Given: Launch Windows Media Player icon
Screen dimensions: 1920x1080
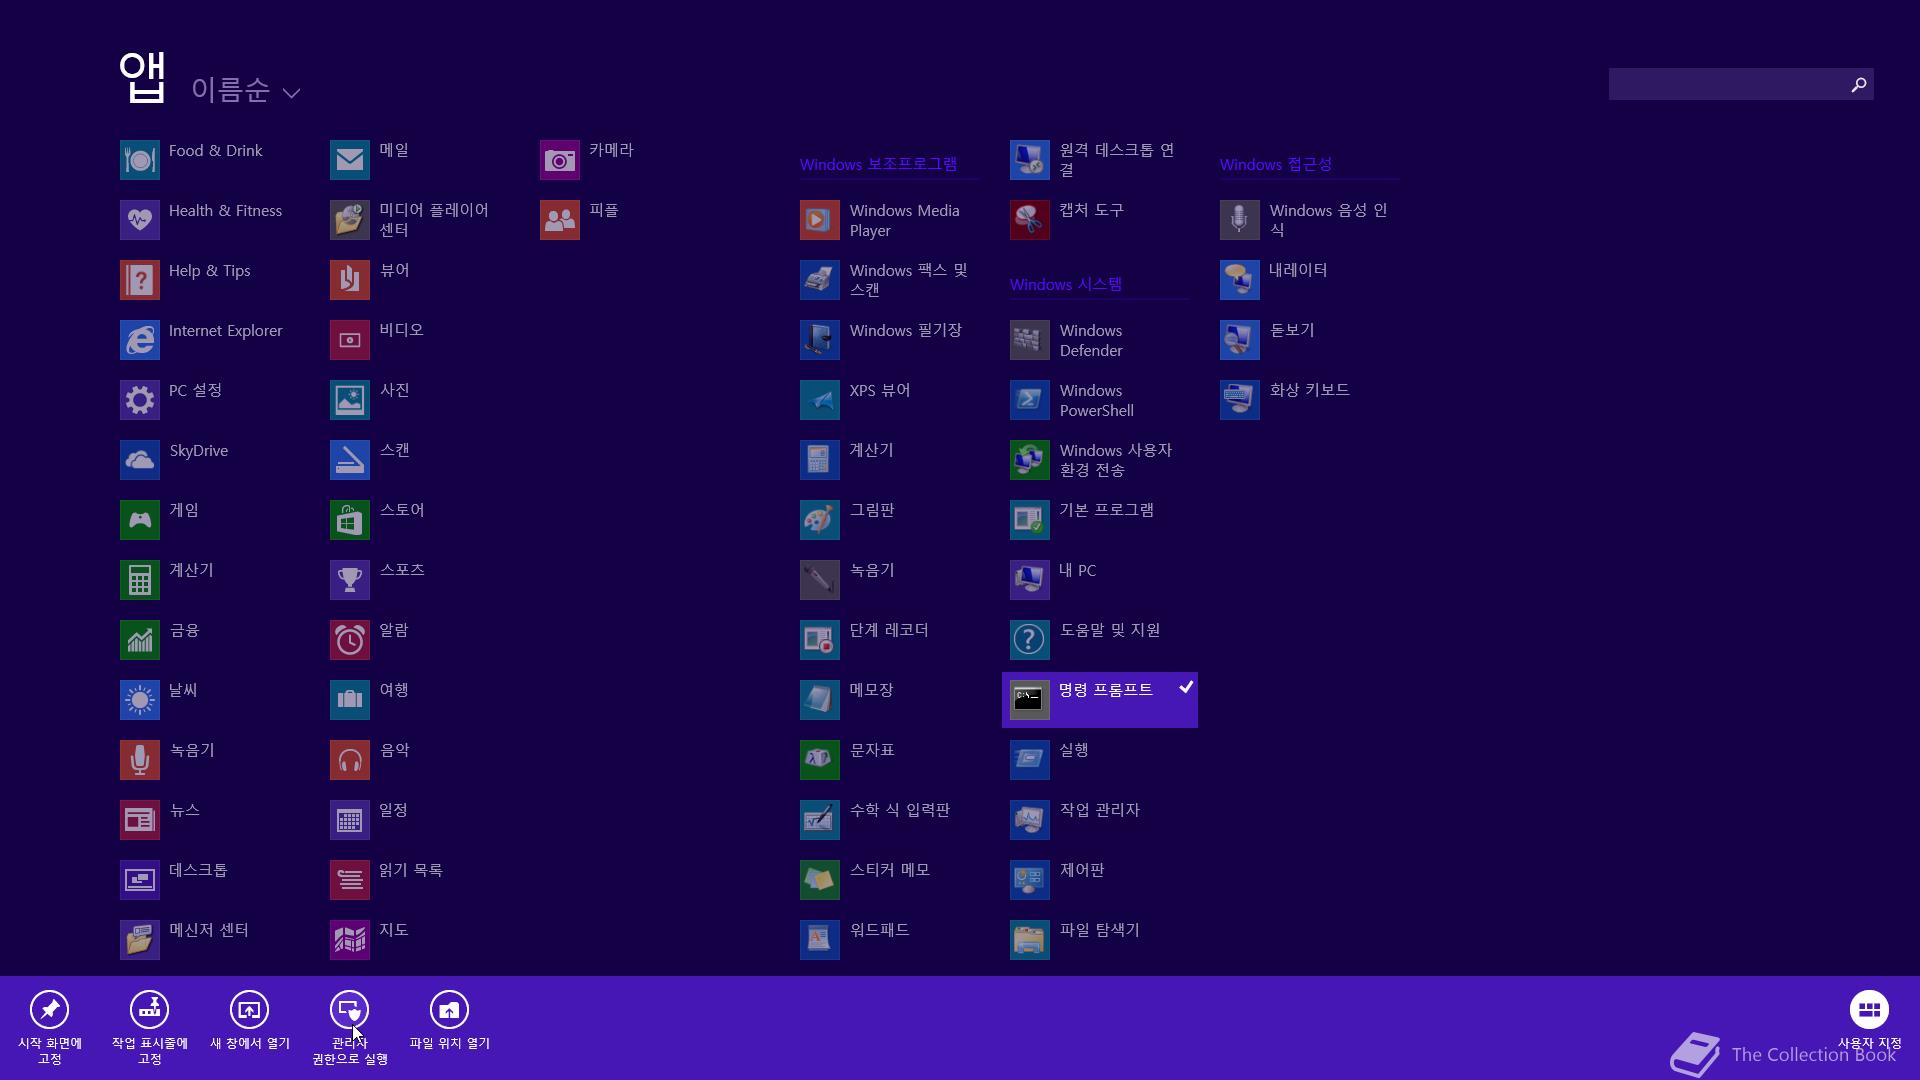Looking at the screenshot, I should click(x=820, y=220).
